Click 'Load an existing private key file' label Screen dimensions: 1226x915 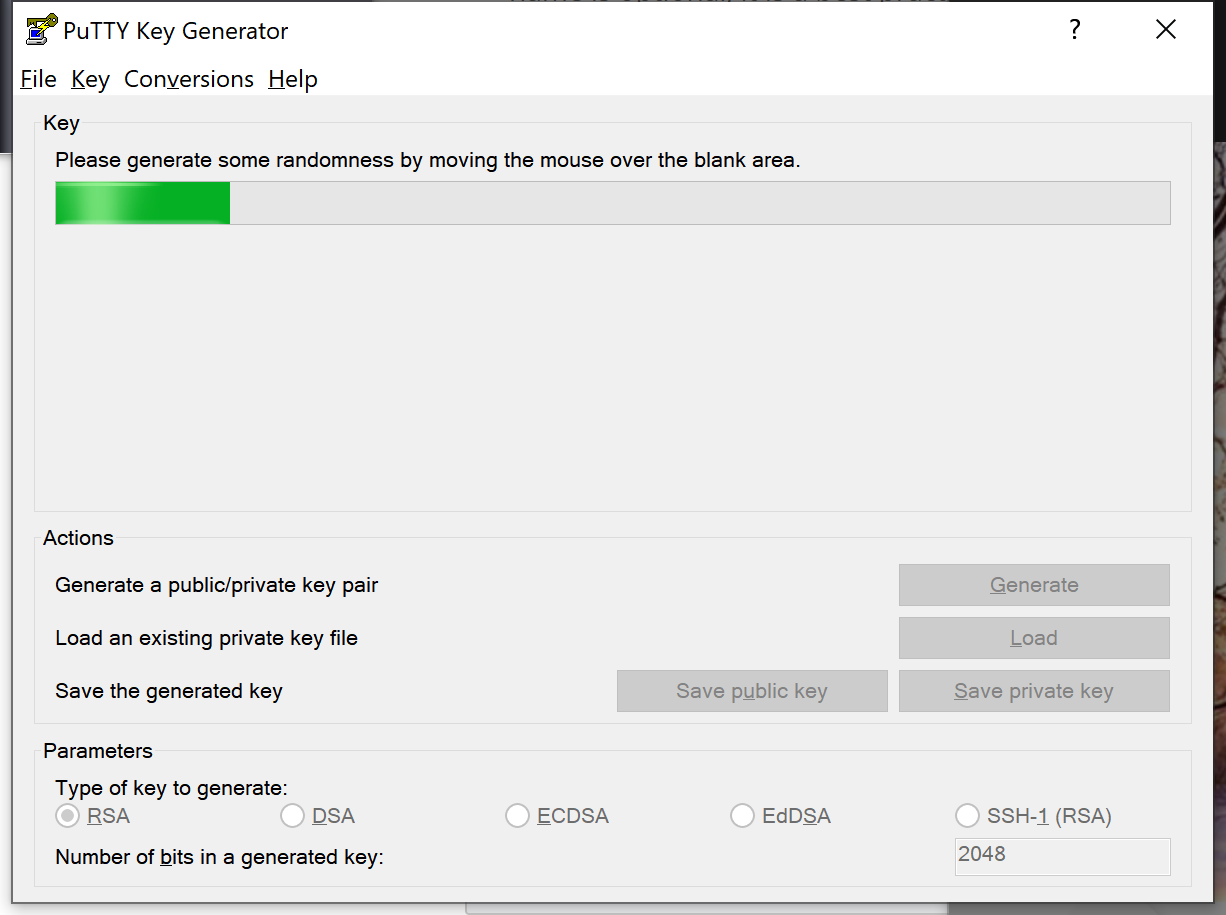coord(206,638)
